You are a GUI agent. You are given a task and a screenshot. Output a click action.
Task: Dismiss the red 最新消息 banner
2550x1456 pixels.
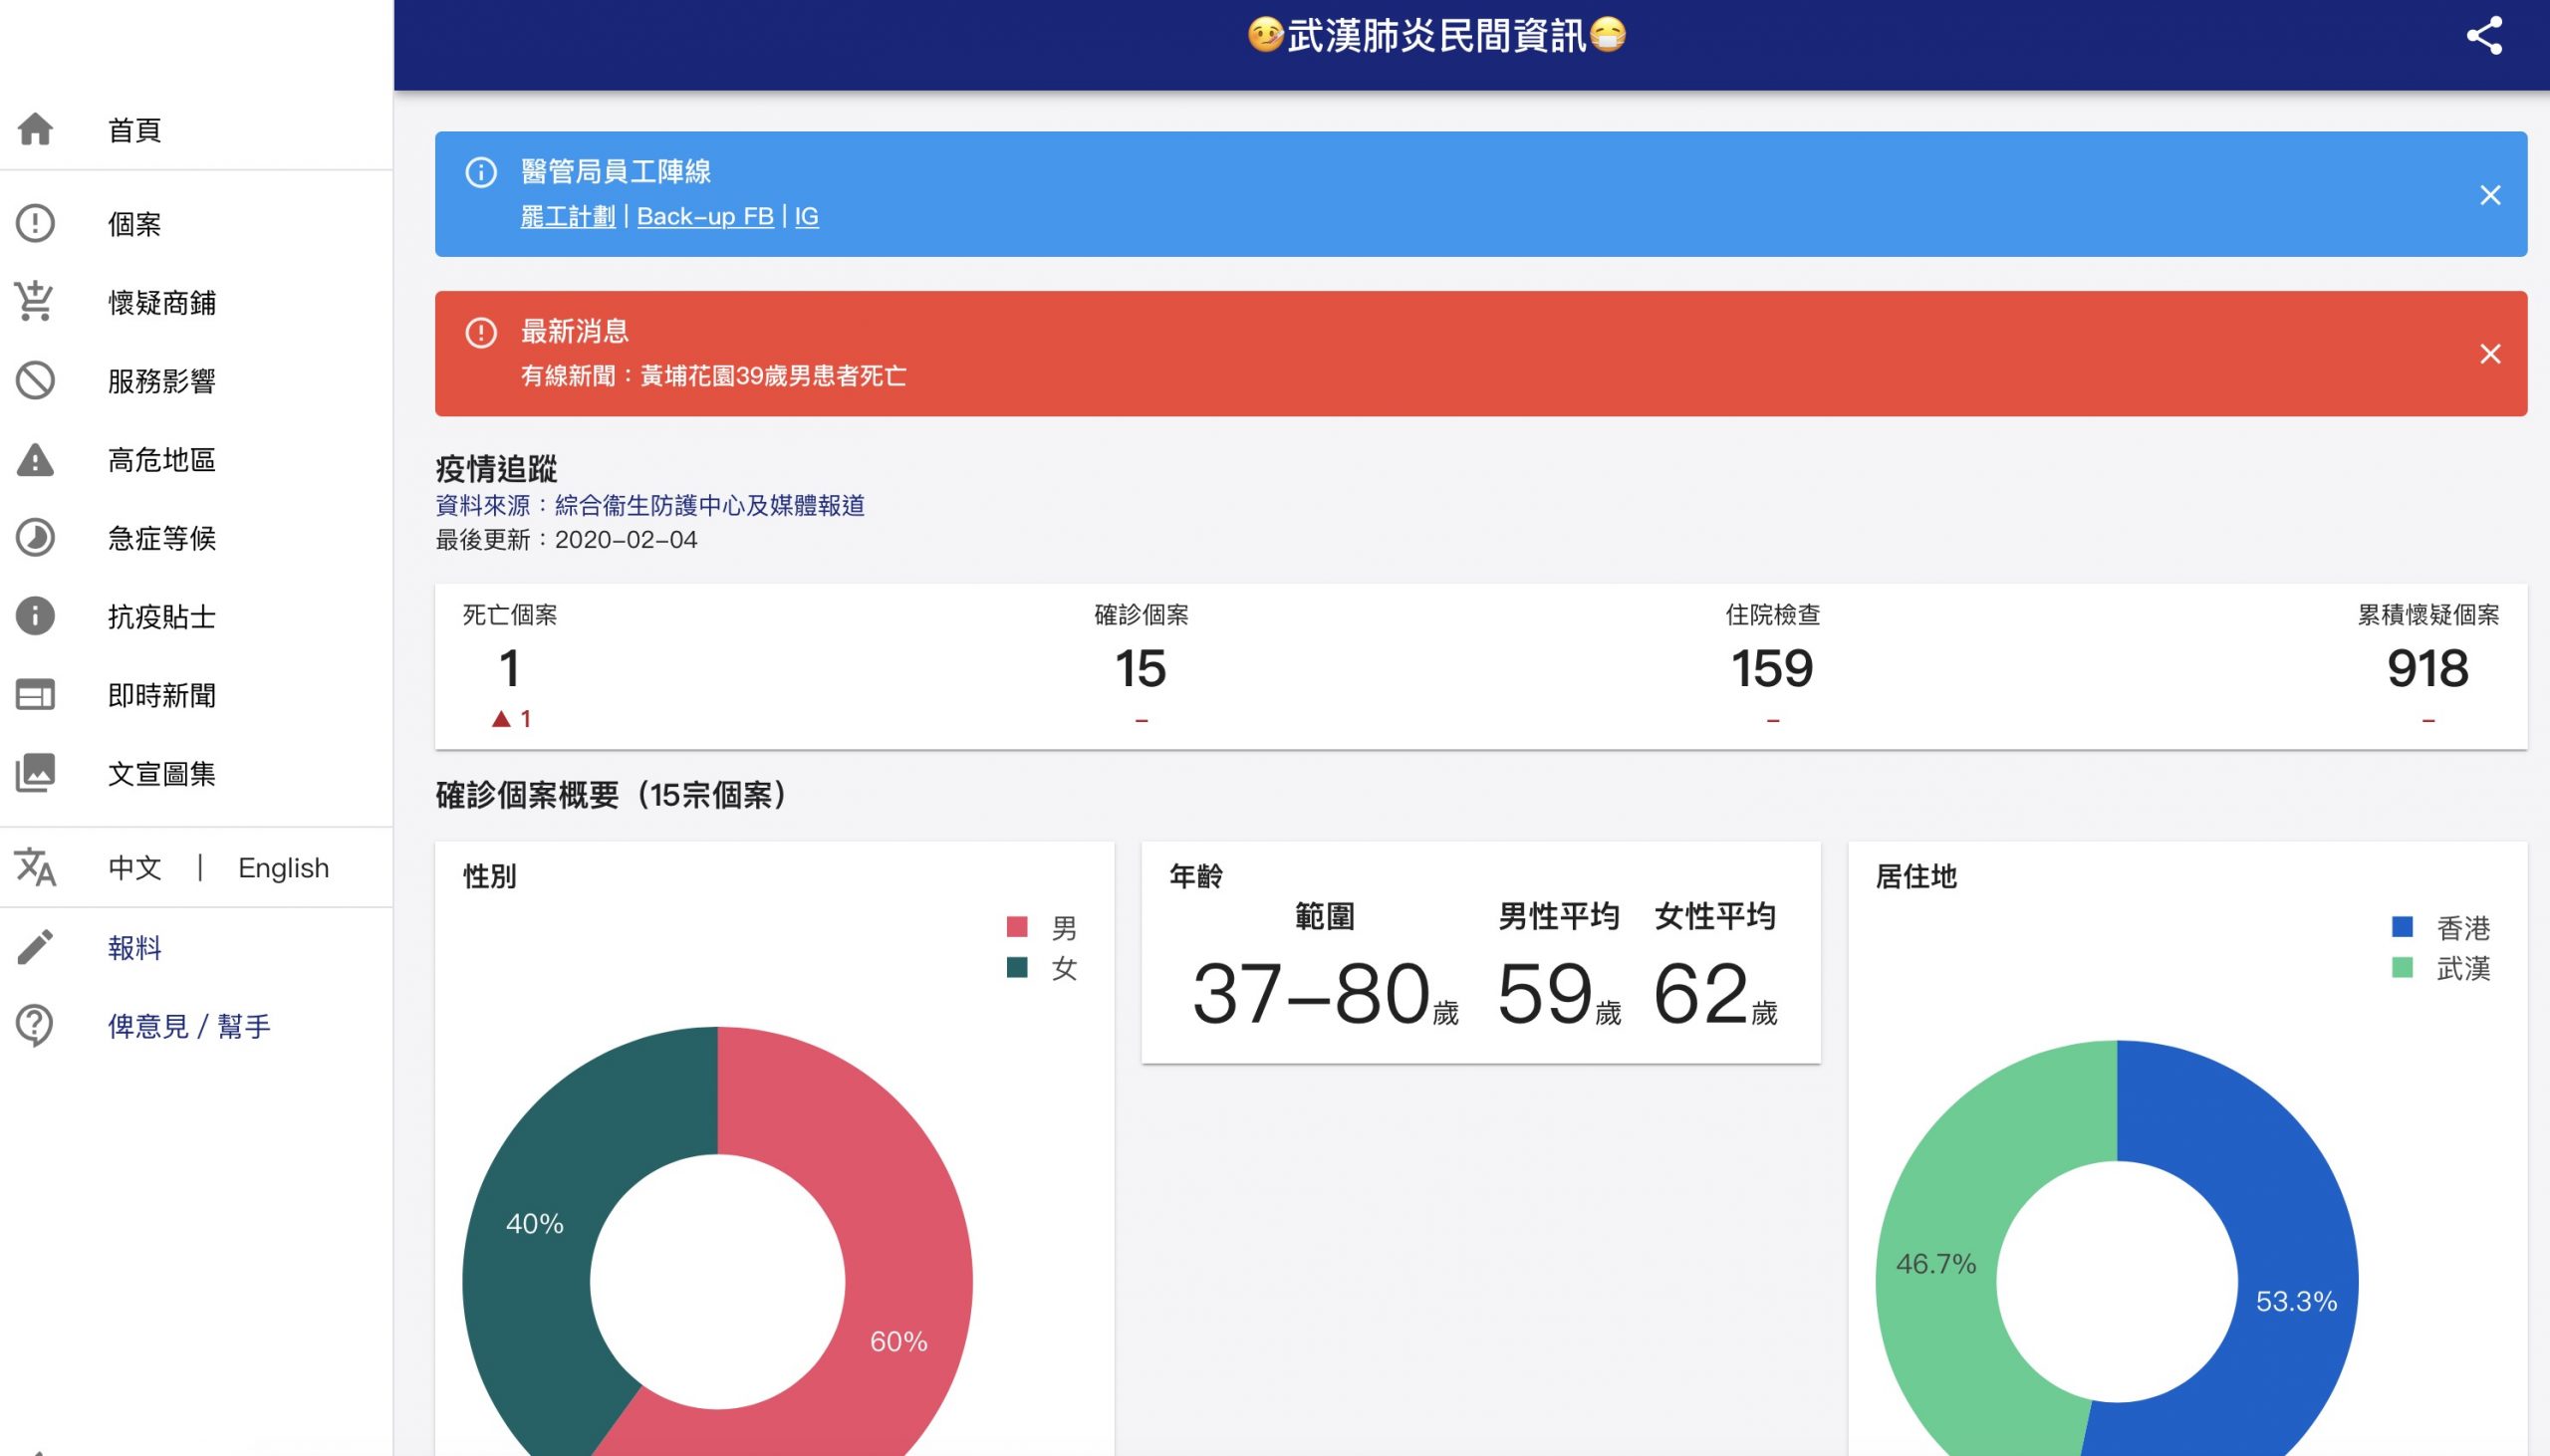[2490, 354]
